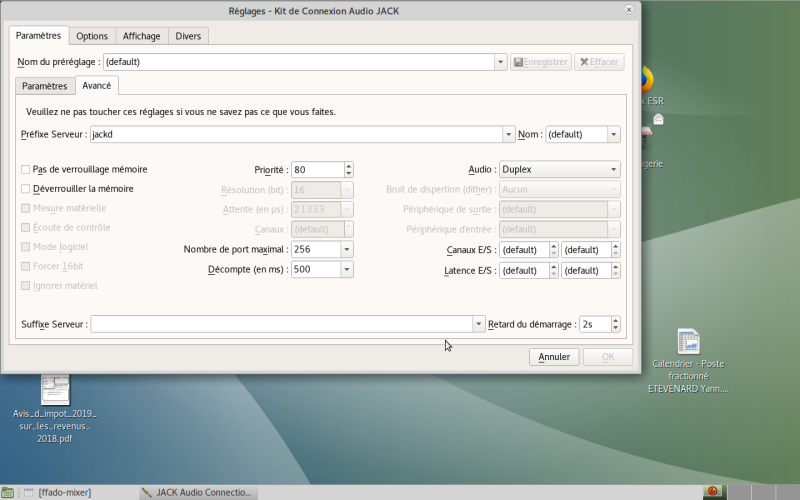Close the Réglages dialog window

coord(628,10)
